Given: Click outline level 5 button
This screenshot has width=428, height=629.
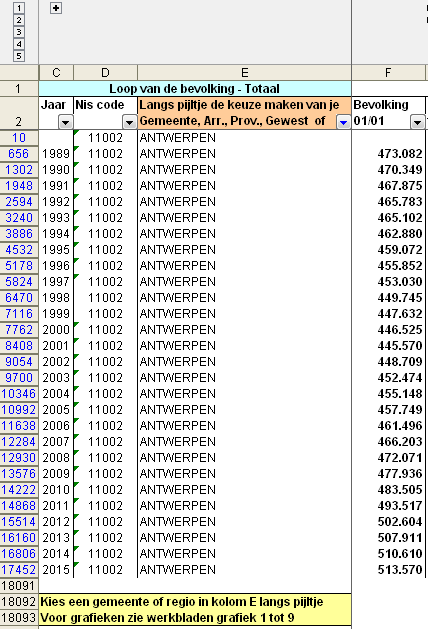Looking at the screenshot, I should click(18, 56).
